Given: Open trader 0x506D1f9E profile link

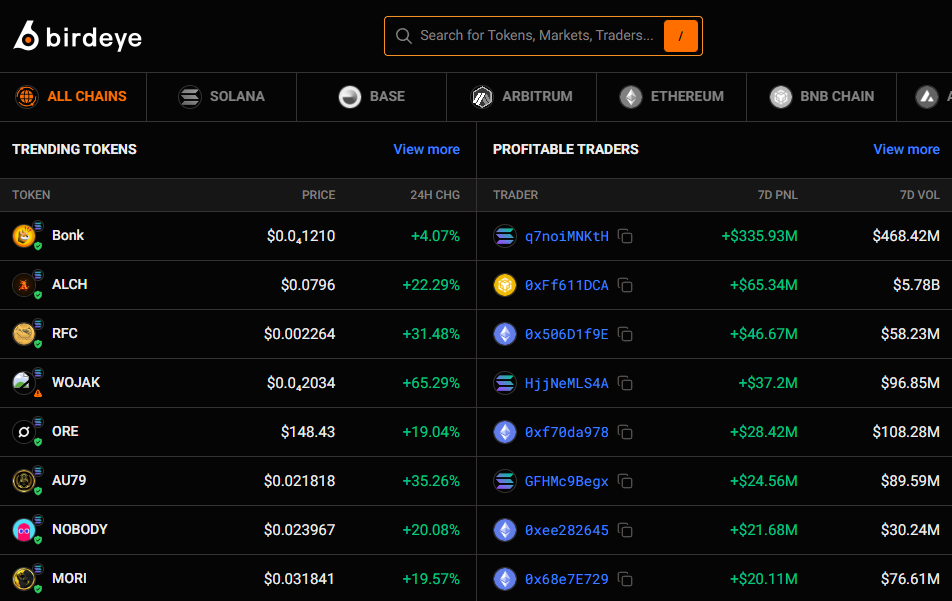Looking at the screenshot, I should (x=566, y=334).
